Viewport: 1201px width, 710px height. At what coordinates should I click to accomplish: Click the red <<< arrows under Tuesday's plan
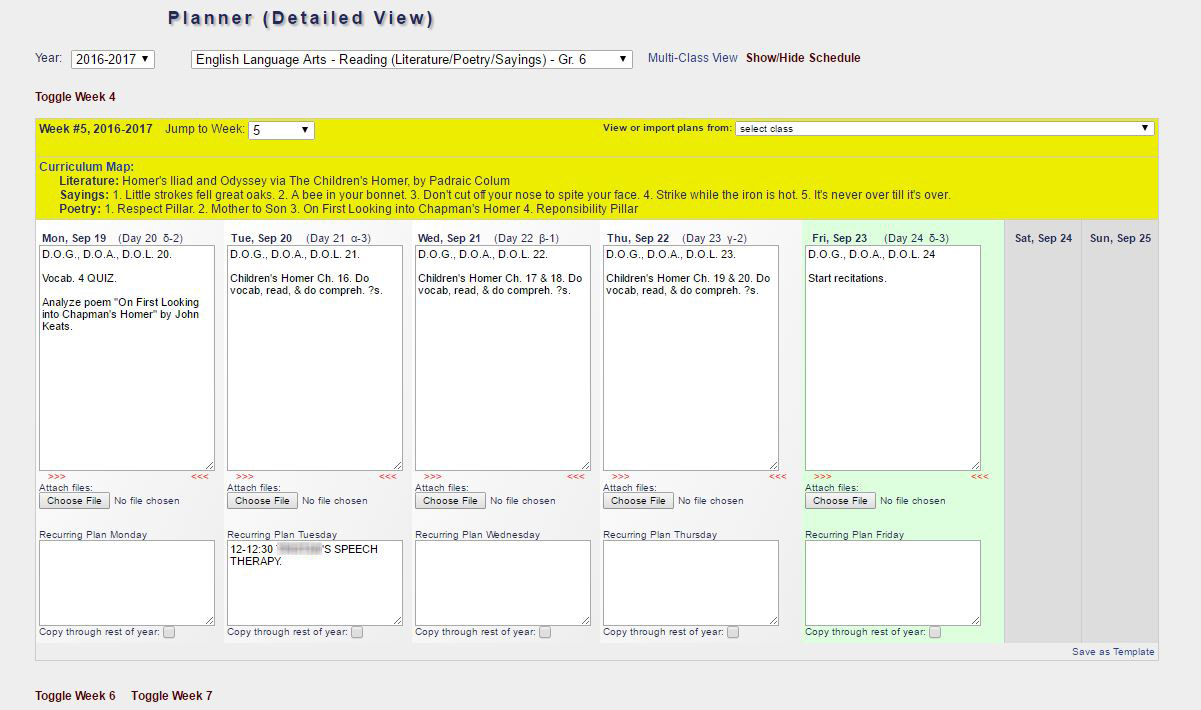point(388,477)
